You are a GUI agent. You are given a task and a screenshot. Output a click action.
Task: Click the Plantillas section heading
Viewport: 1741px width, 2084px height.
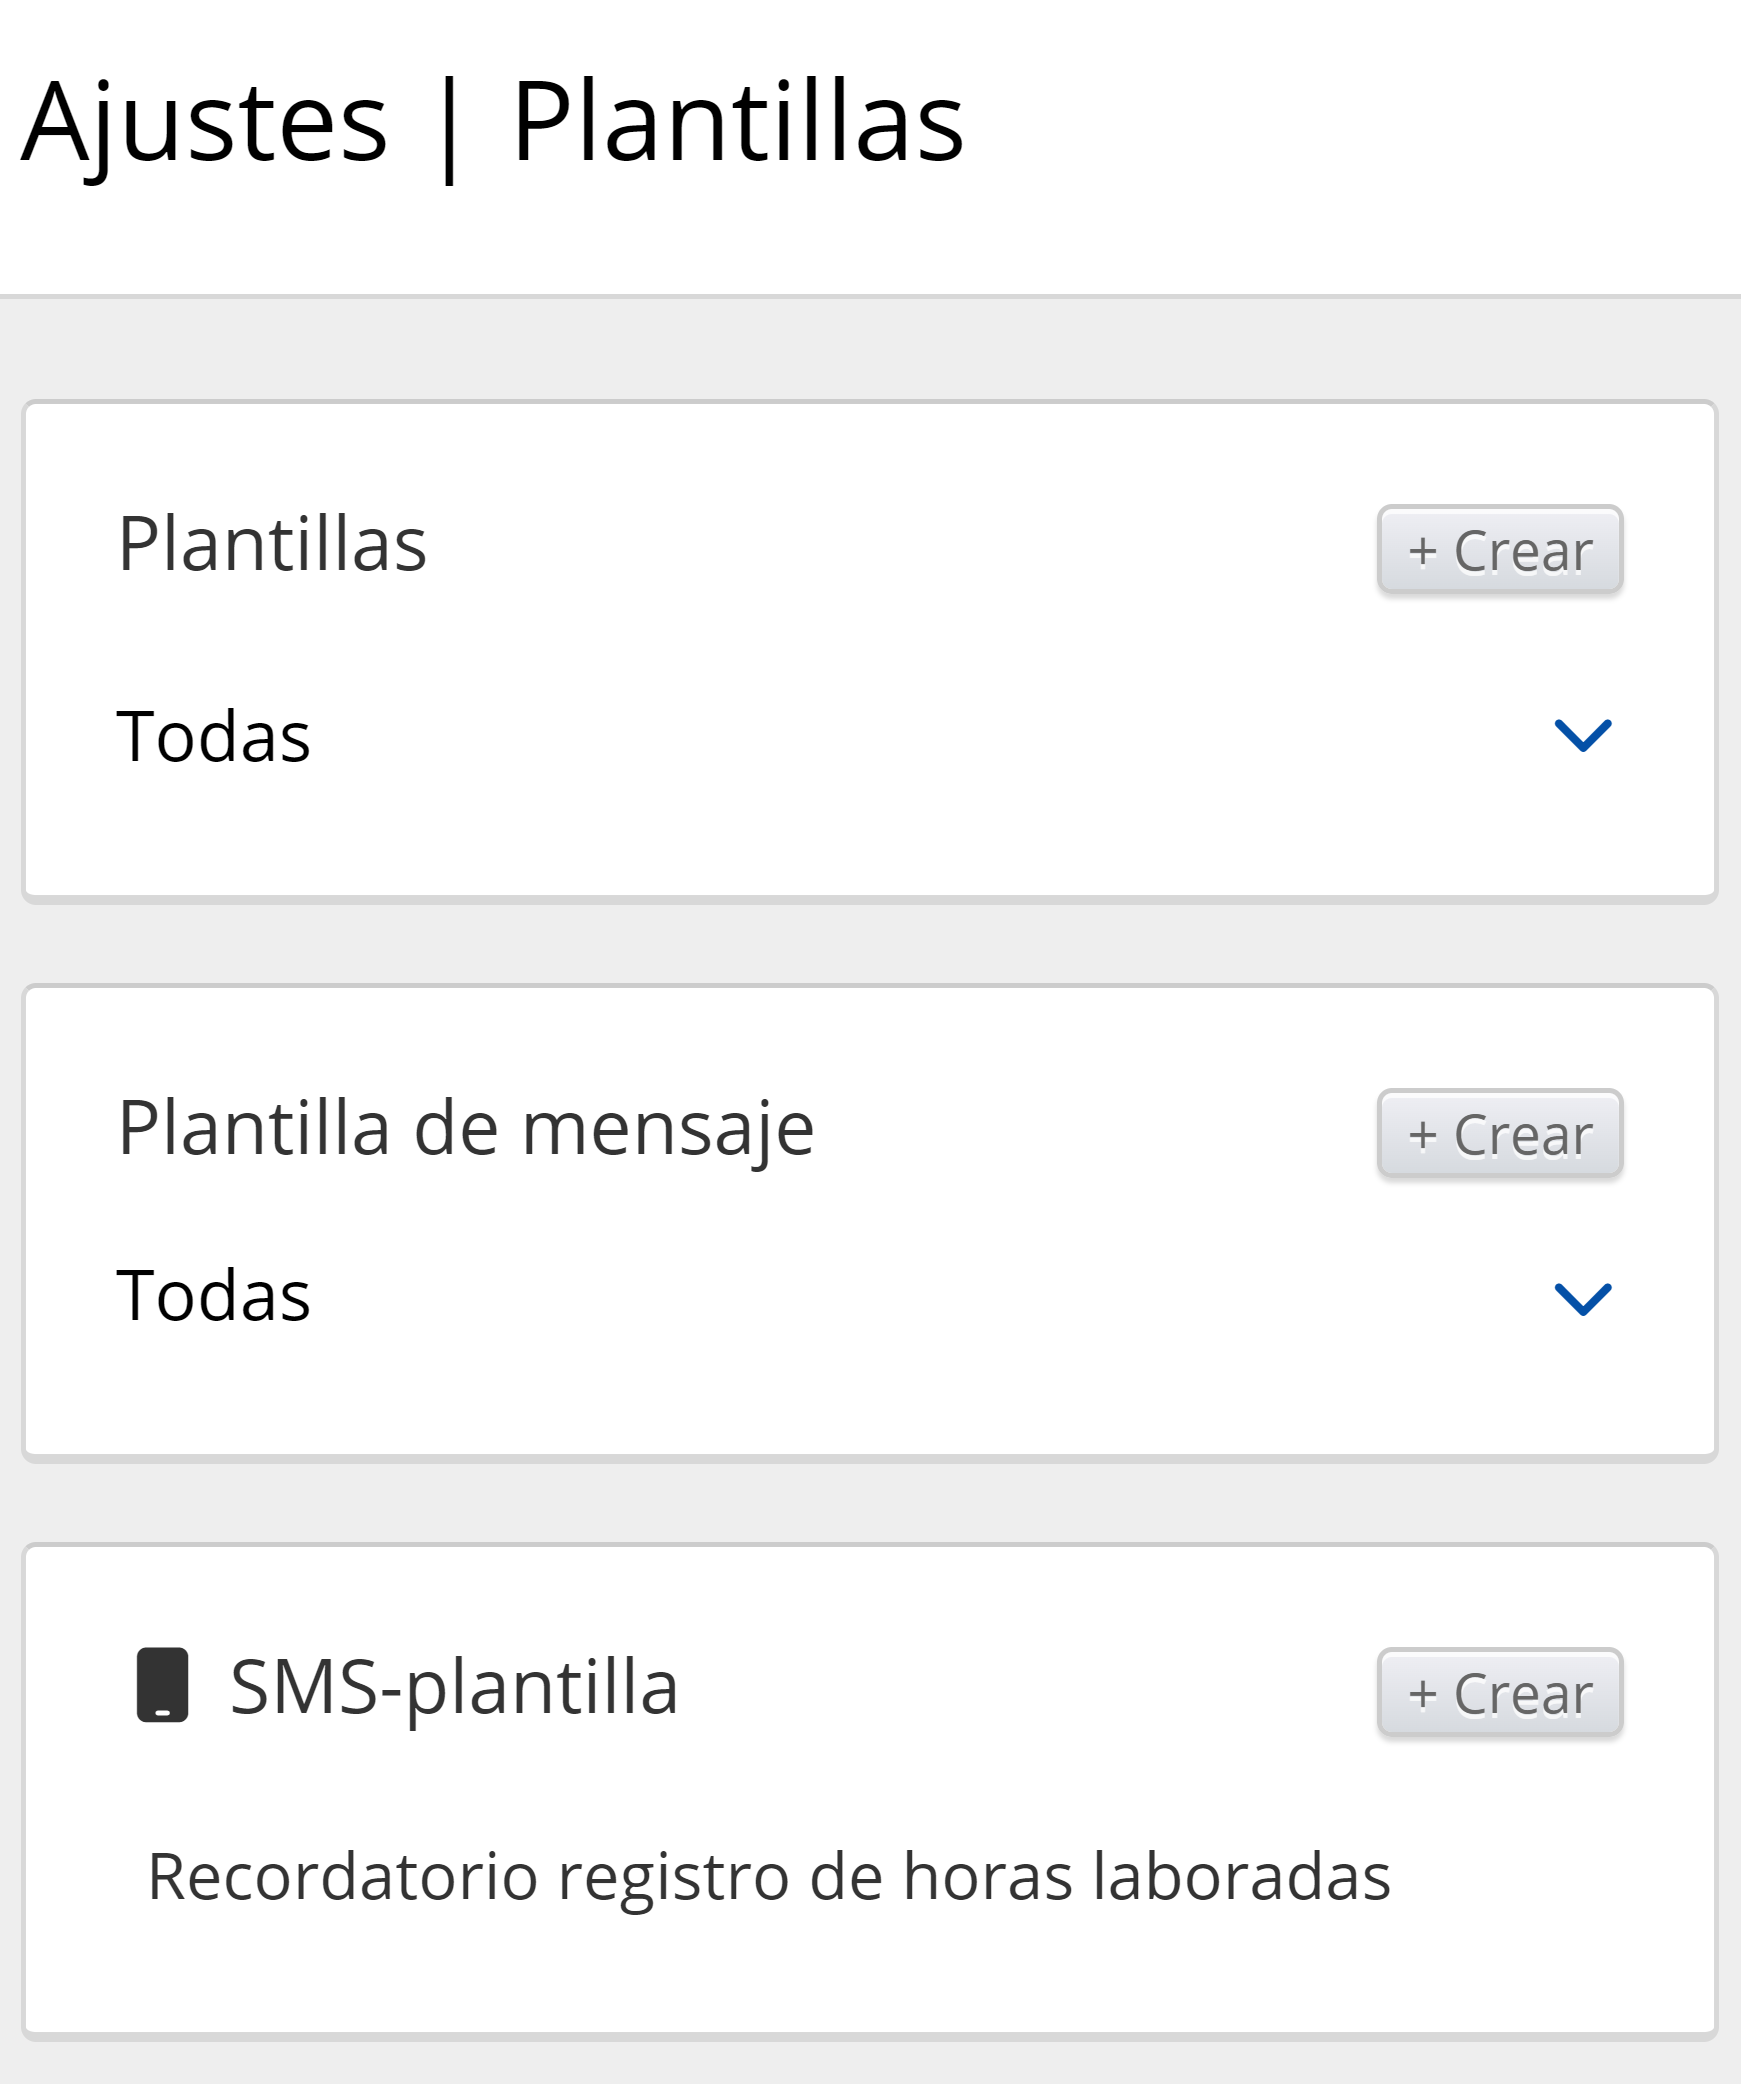click(x=272, y=544)
